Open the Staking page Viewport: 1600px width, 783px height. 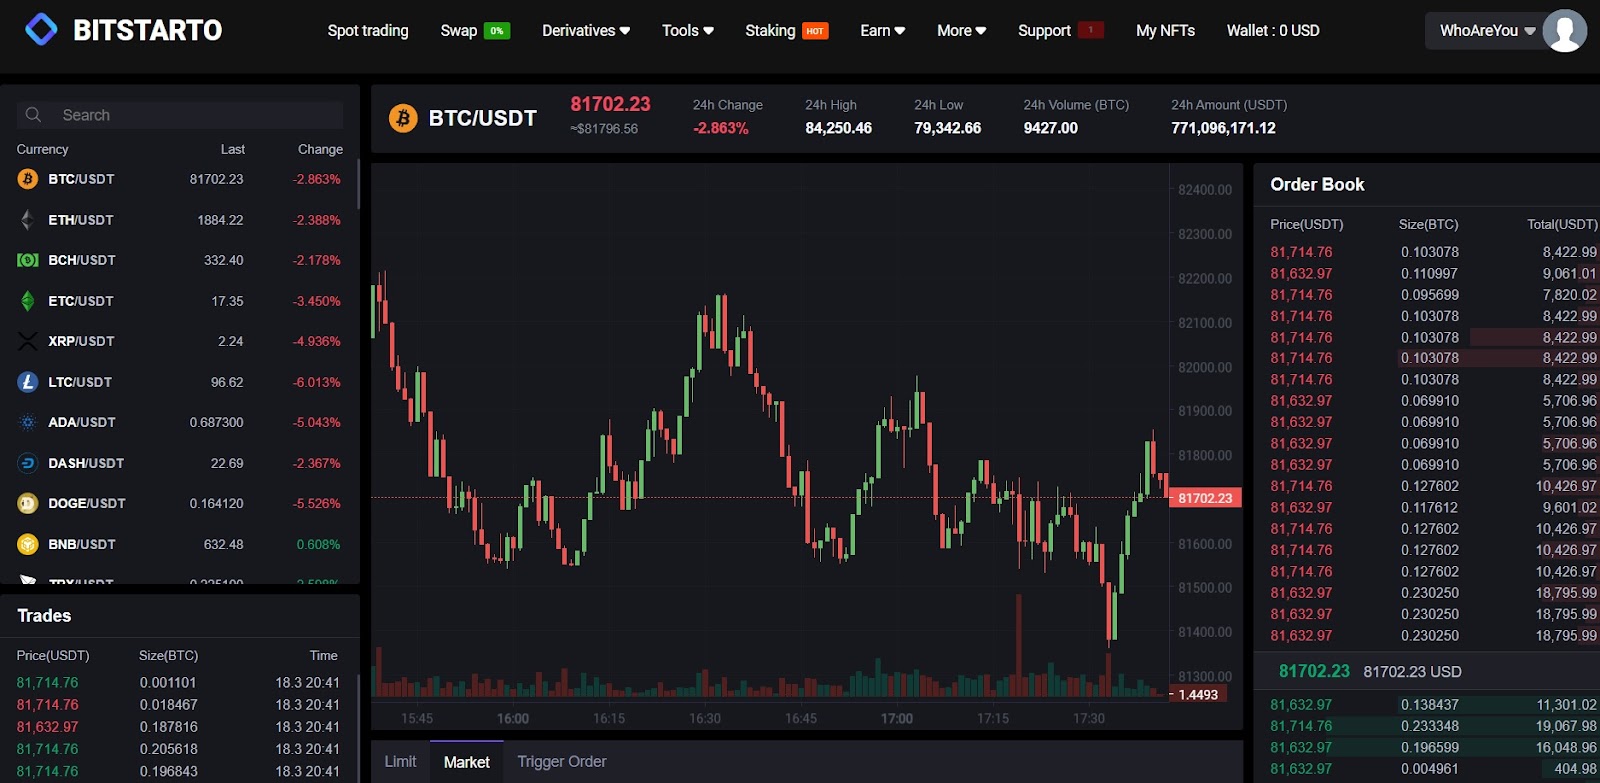[x=770, y=31]
